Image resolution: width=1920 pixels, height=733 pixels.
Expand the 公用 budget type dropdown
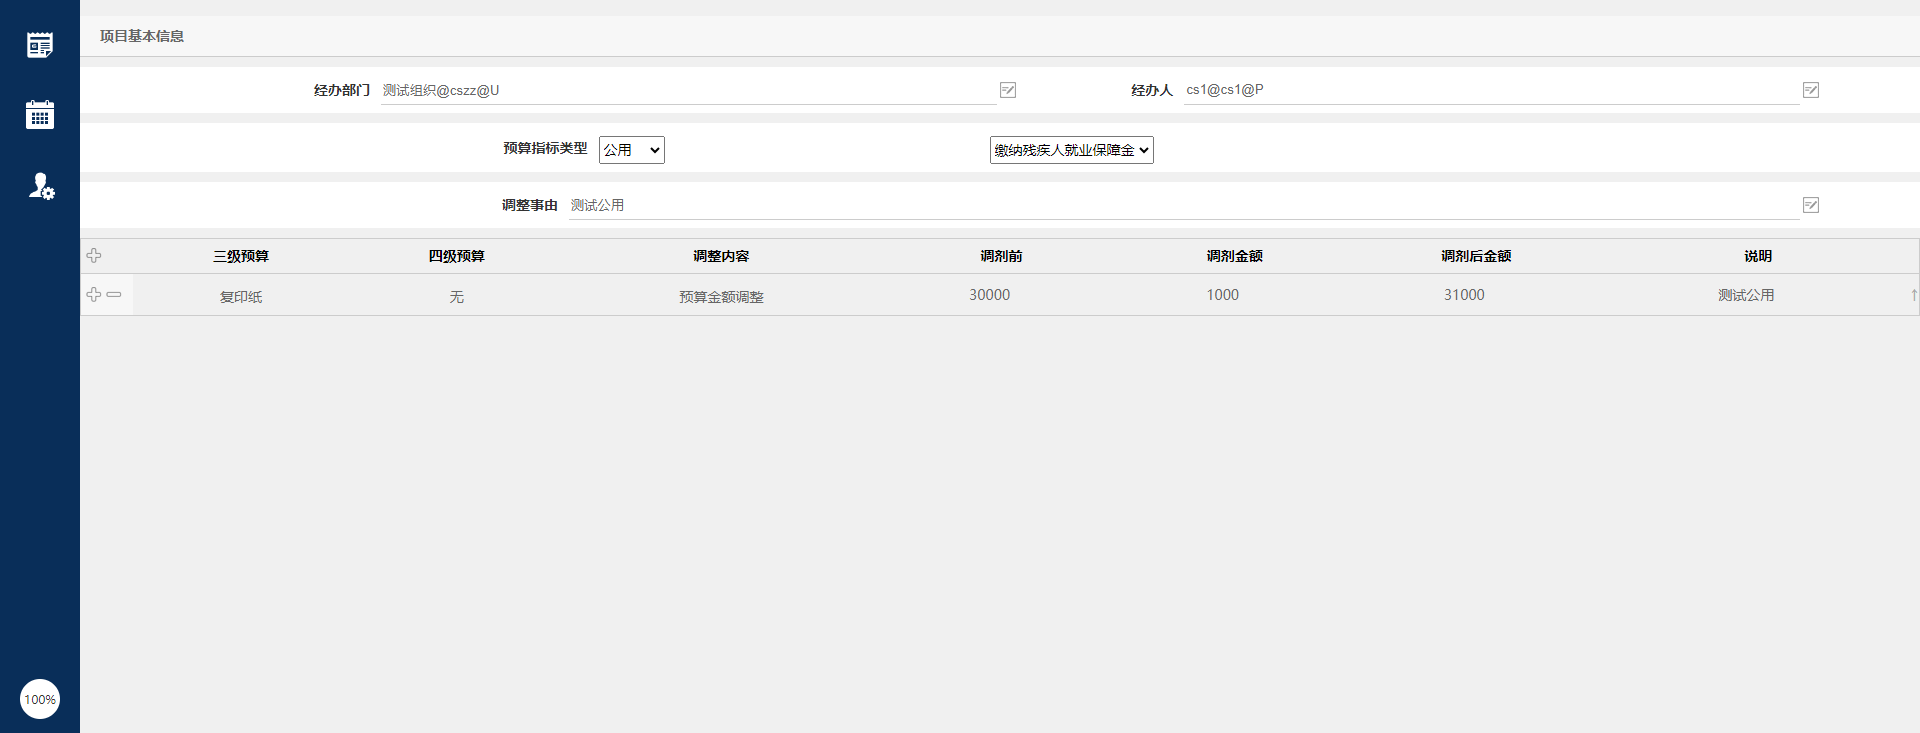(x=631, y=150)
